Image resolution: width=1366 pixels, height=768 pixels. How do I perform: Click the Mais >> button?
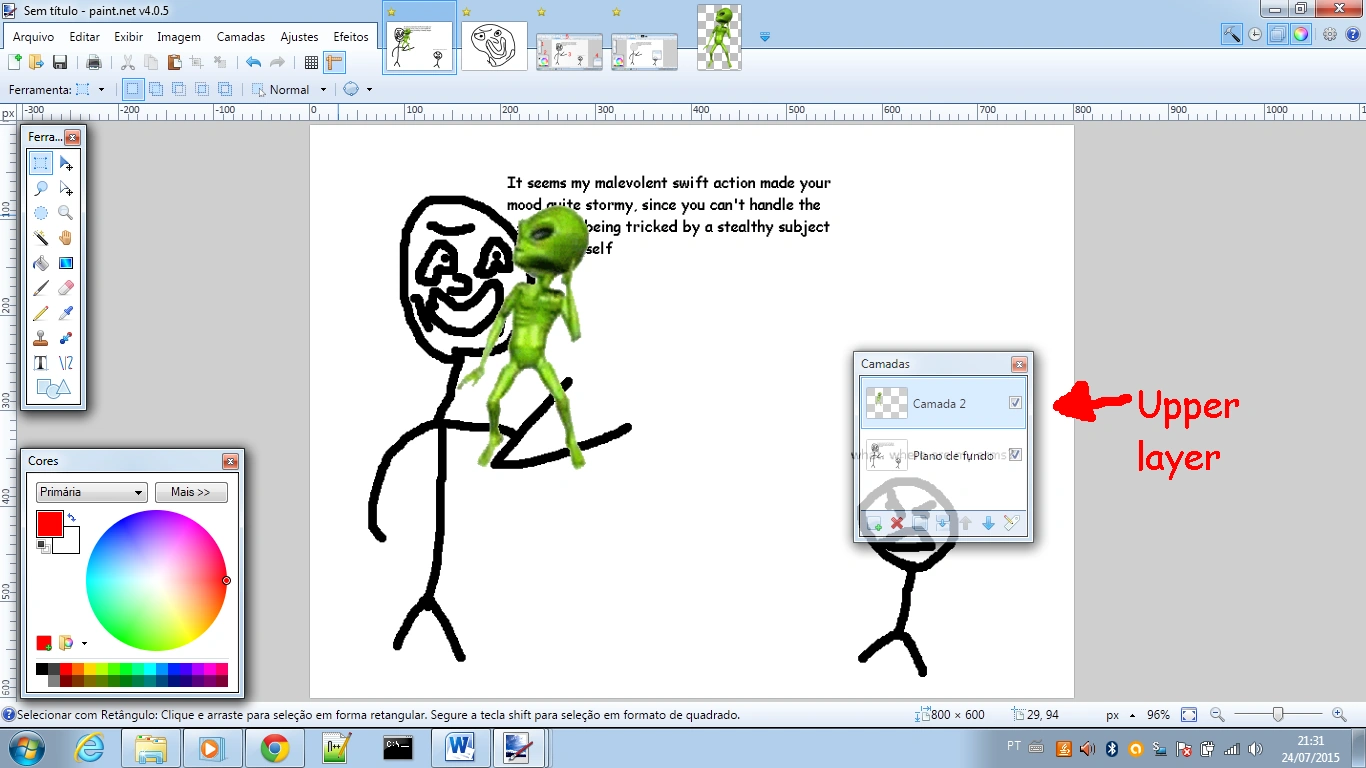[x=191, y=492]
